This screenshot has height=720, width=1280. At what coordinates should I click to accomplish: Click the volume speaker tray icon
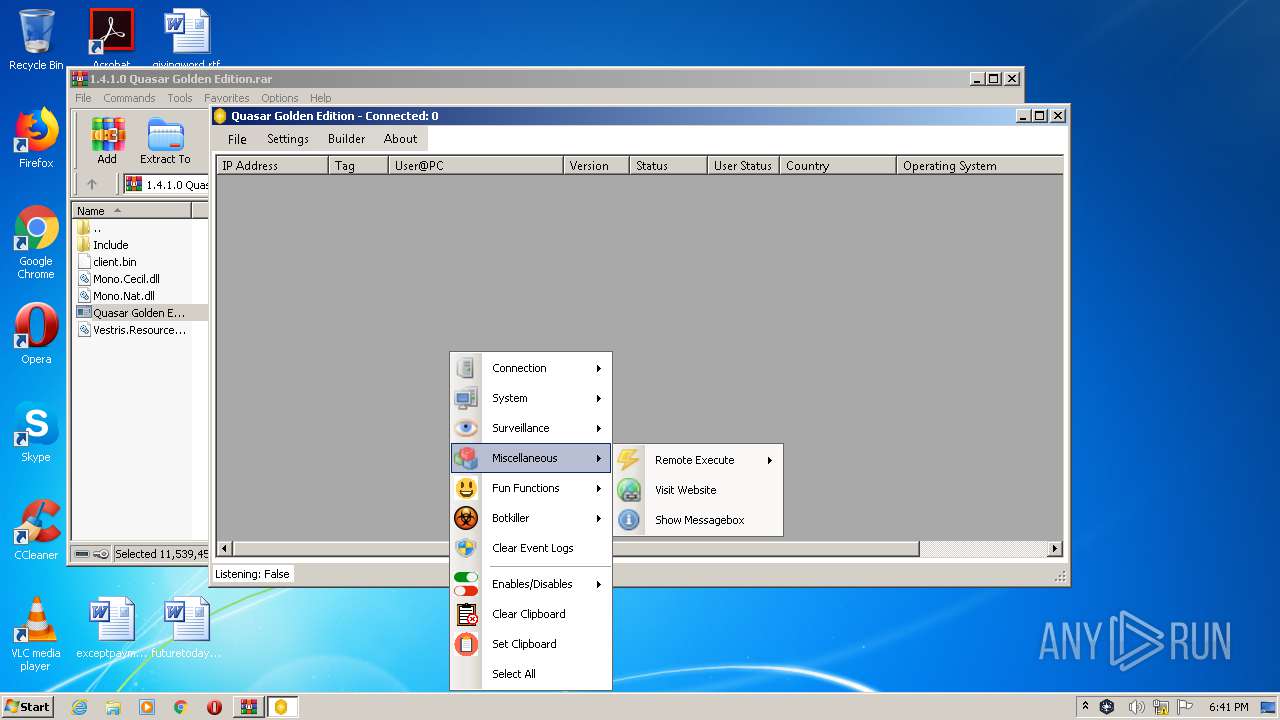pos(1135,707)
